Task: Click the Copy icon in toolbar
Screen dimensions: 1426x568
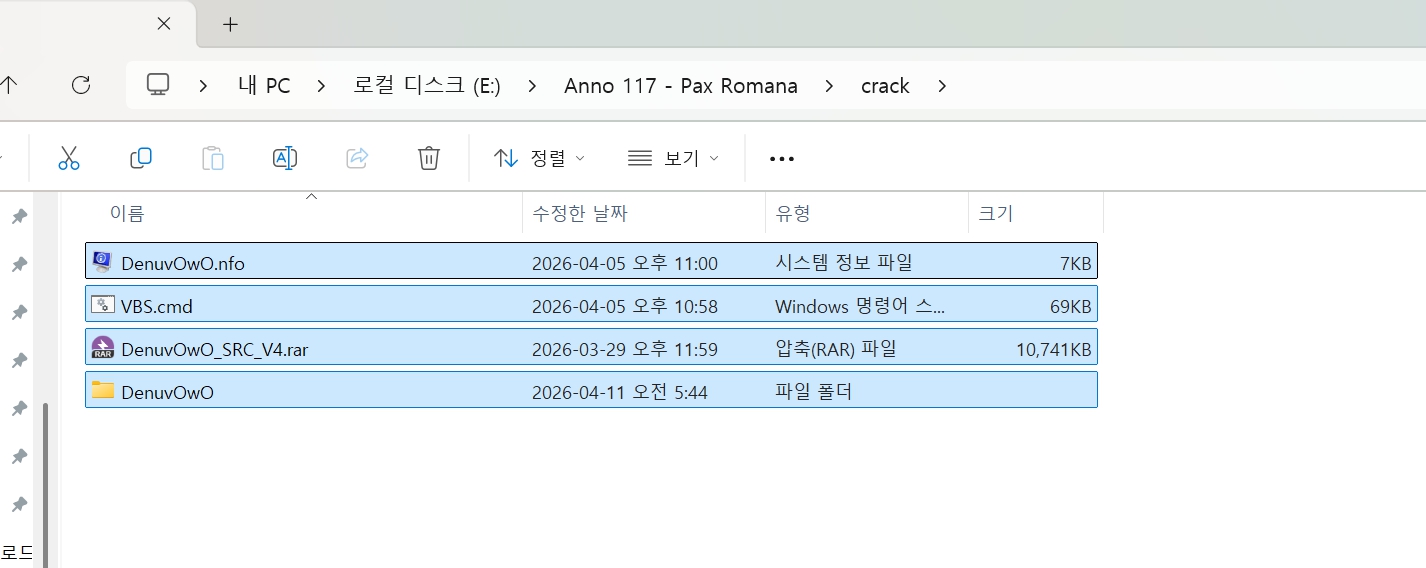Action: [141, 158]
